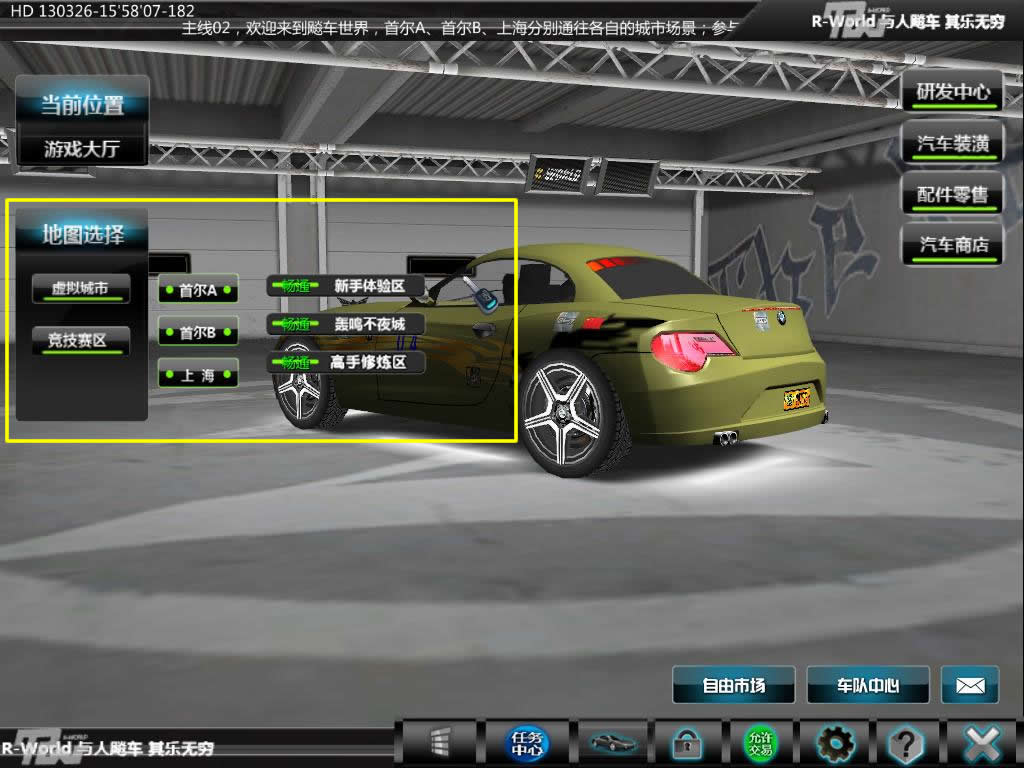Open settings with the gear icon

835,743
